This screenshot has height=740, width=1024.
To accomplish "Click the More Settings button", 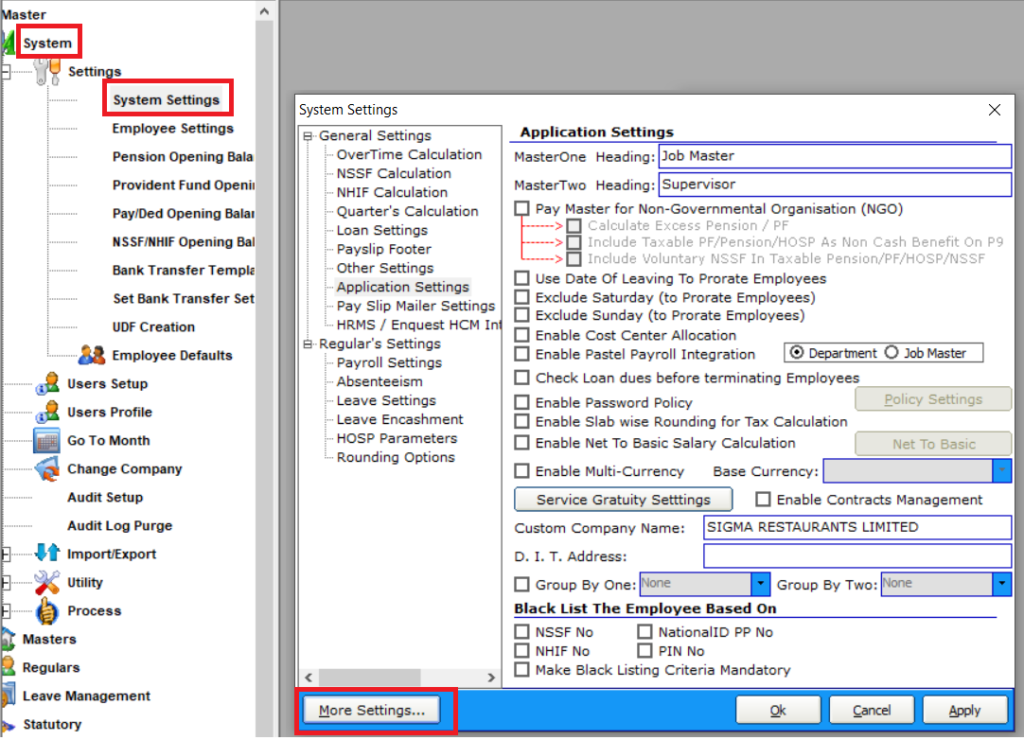I will point(371,710).
